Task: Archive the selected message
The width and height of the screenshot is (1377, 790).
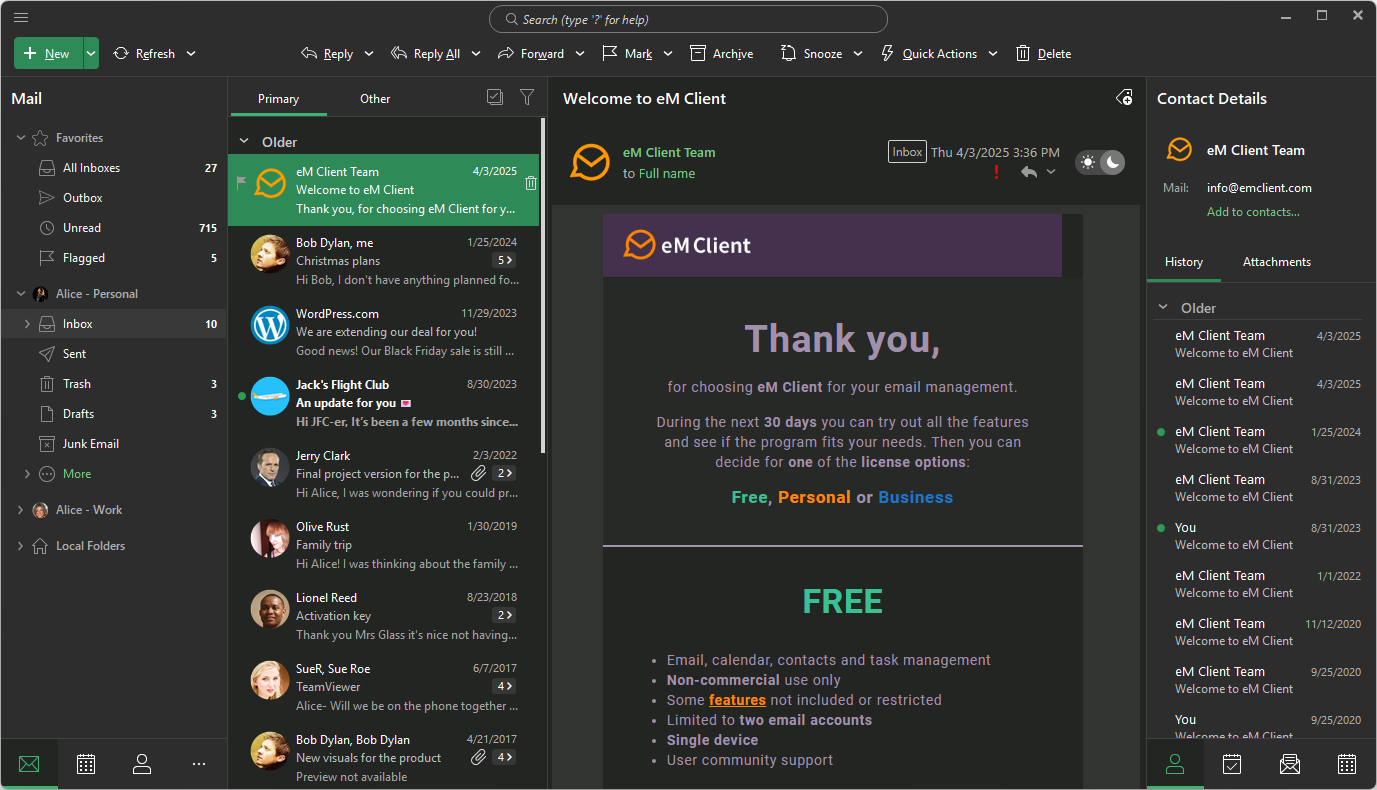Action: 721,54
